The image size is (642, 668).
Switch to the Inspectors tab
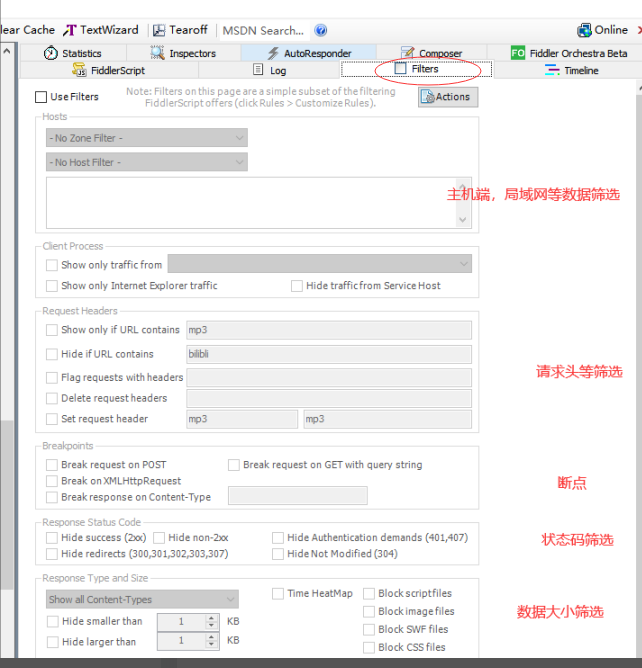pos(183,53)
